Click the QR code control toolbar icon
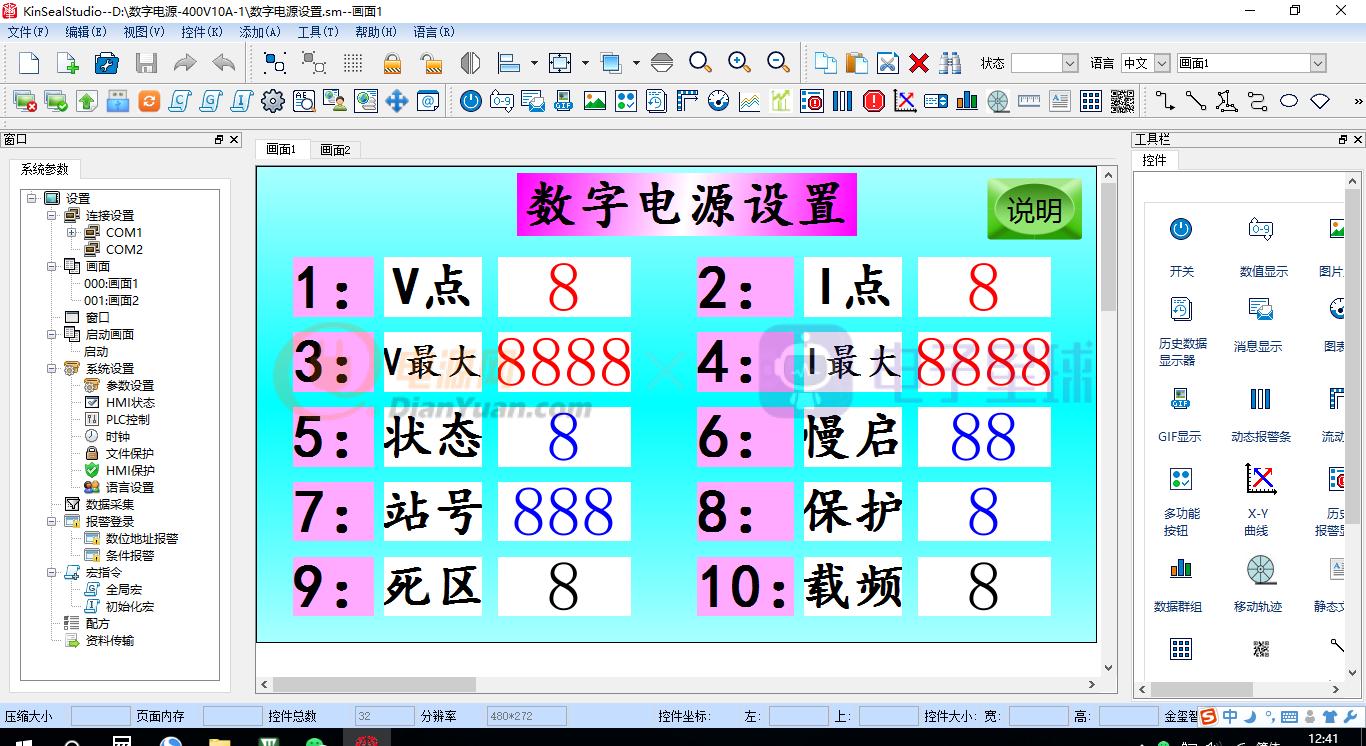The height and width of the screenshot is (746, 1366). [x=1122, y=101]
